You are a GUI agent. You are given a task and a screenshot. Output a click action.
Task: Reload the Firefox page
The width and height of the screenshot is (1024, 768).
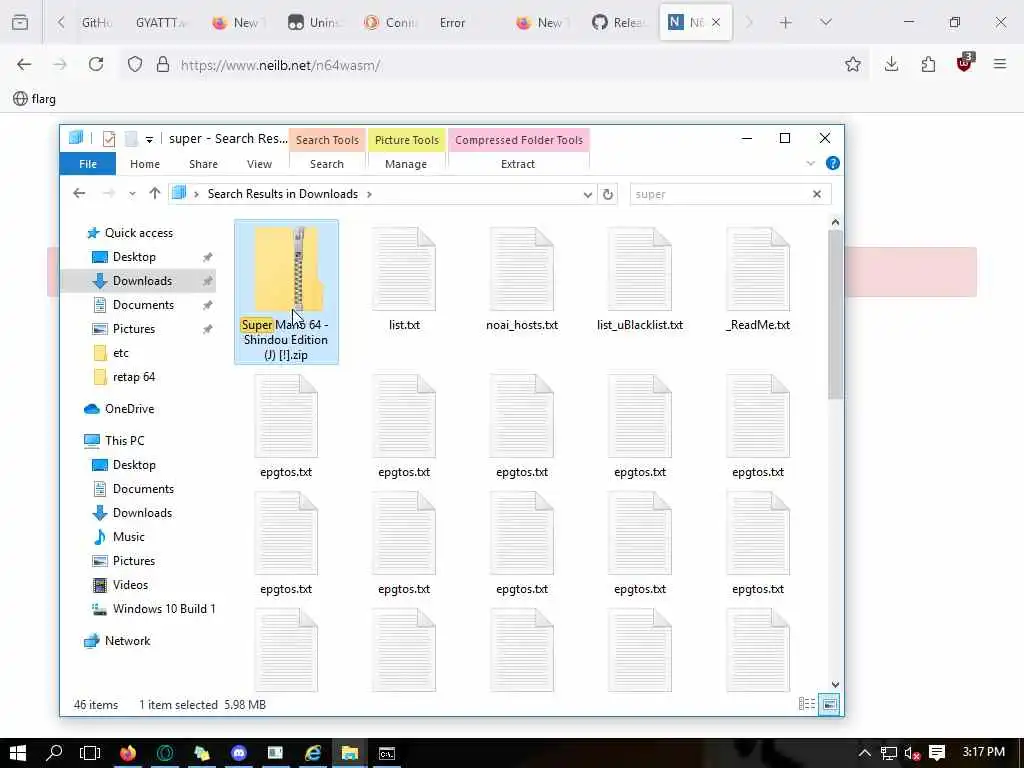click(96, 64)
